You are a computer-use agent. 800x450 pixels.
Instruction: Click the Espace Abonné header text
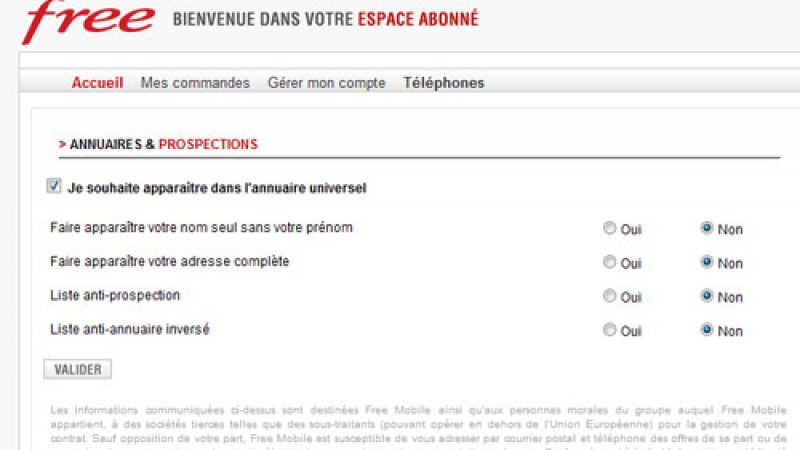click(x=418, y=19)
